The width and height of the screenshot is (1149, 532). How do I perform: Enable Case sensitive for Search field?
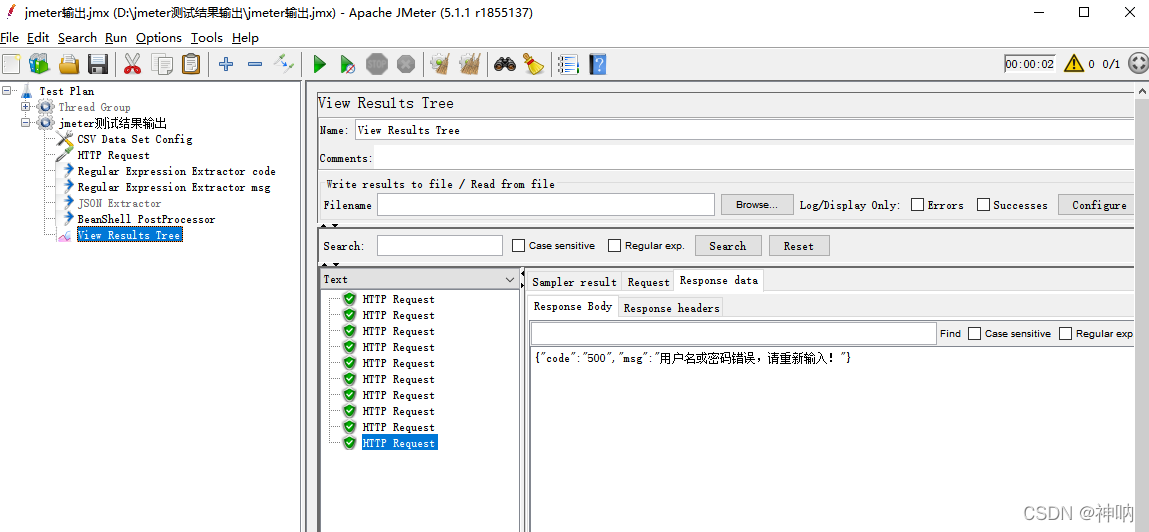tap(519, 245)
